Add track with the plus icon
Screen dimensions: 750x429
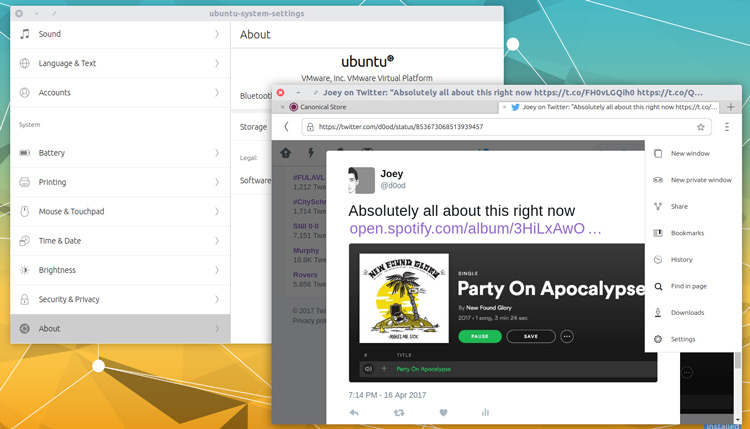384,368
